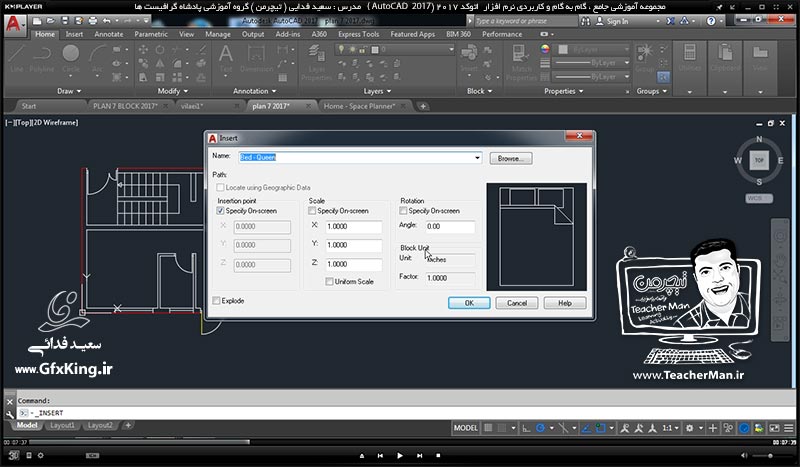The width and height of the screenshot is (800, 467).
Task: Click OK in the Insert dialog
Action: point(469,303)
